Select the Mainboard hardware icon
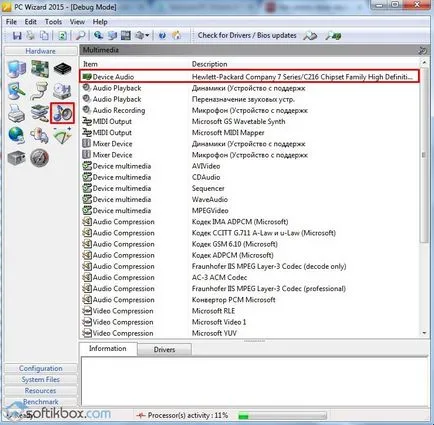The width and height of the screenshot is (434, 425). 40,68
